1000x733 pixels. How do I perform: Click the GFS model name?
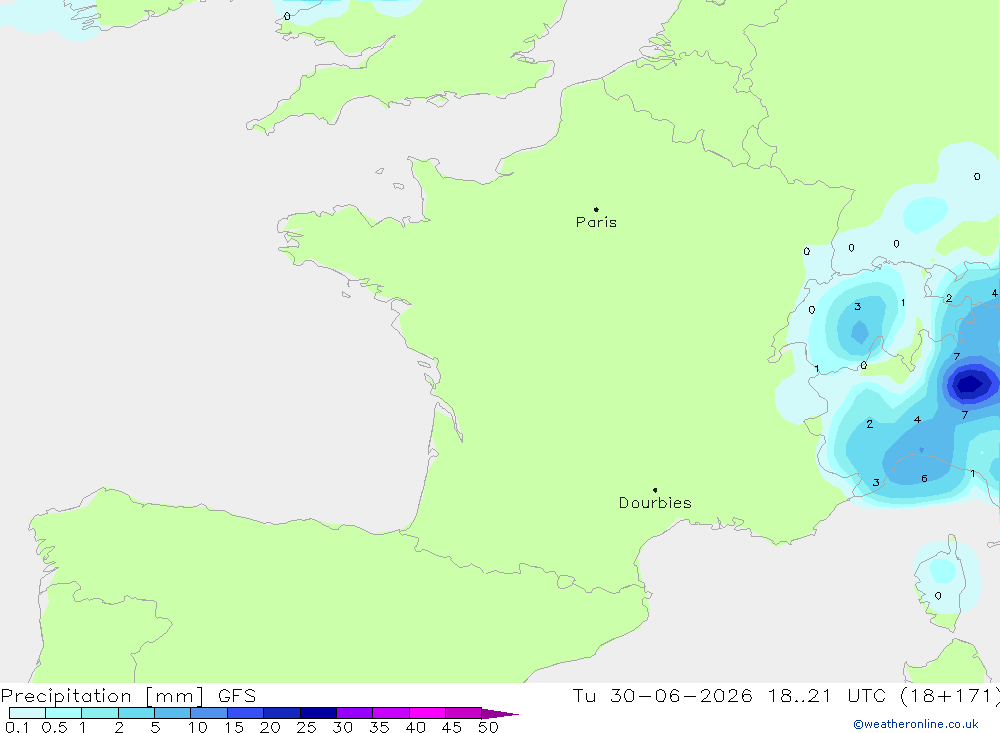click(237, 696)
